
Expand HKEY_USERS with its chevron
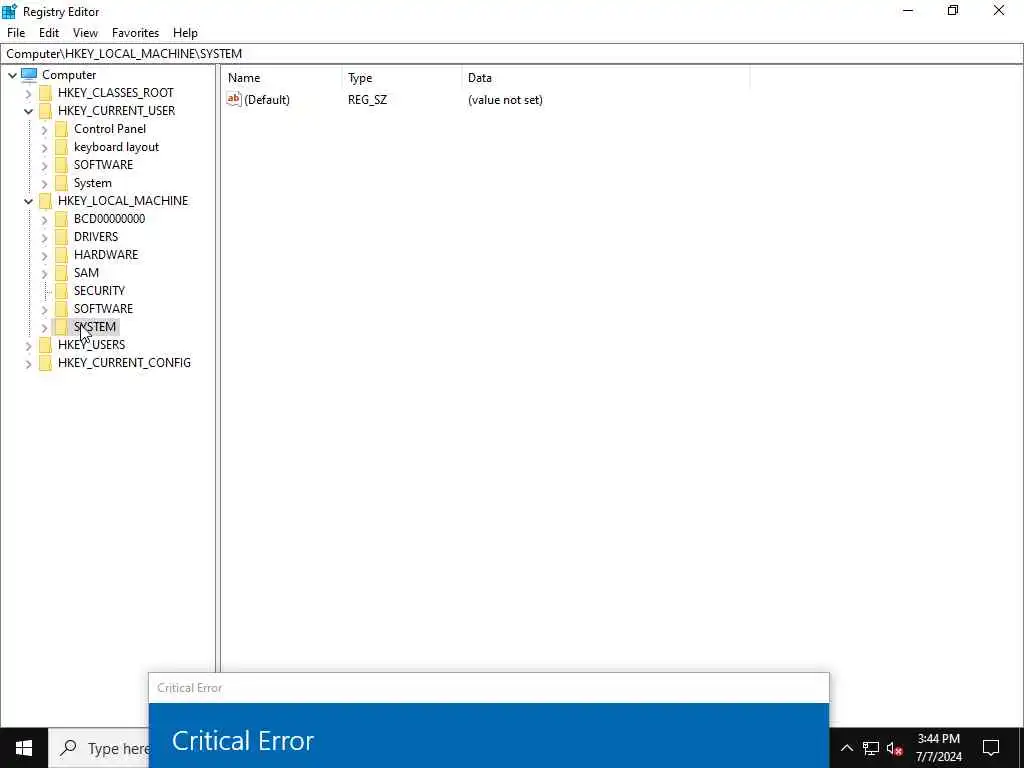click(28, 345)
